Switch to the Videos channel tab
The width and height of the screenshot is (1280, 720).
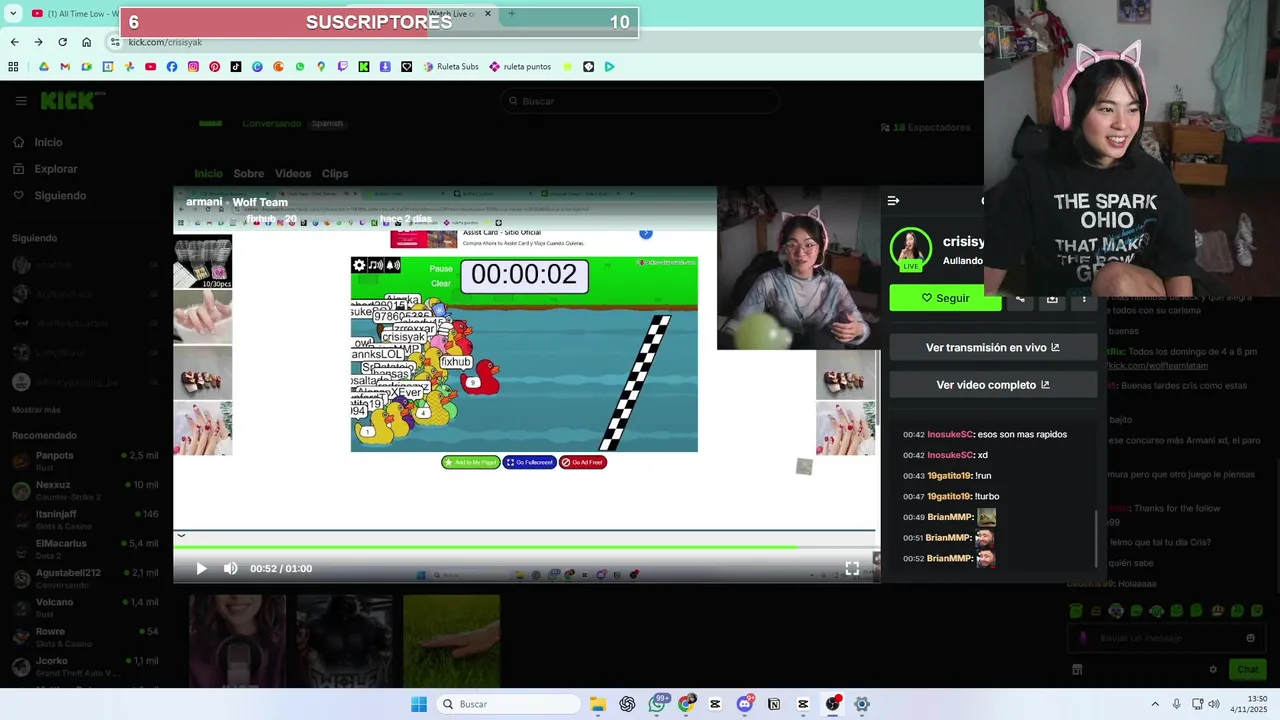293,174
